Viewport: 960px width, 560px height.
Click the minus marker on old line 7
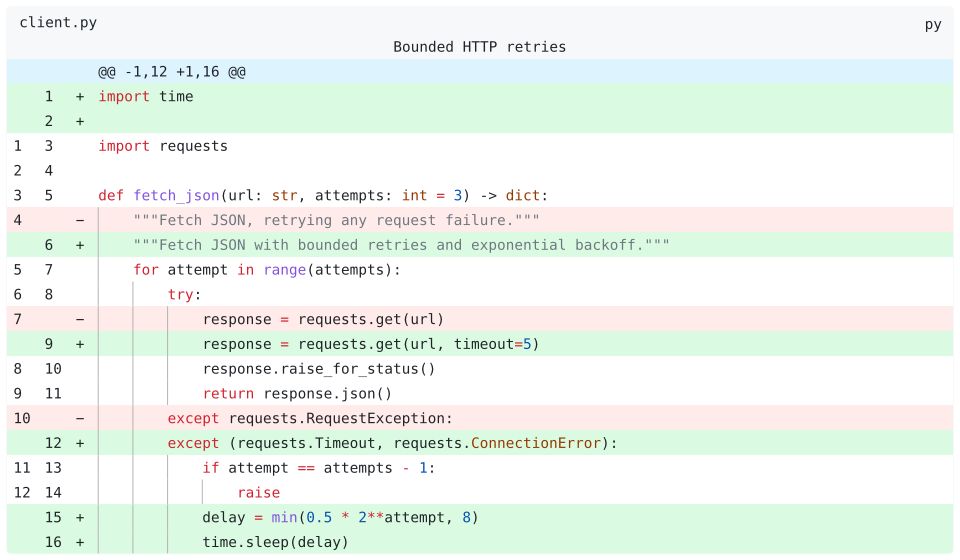(80, 319)
